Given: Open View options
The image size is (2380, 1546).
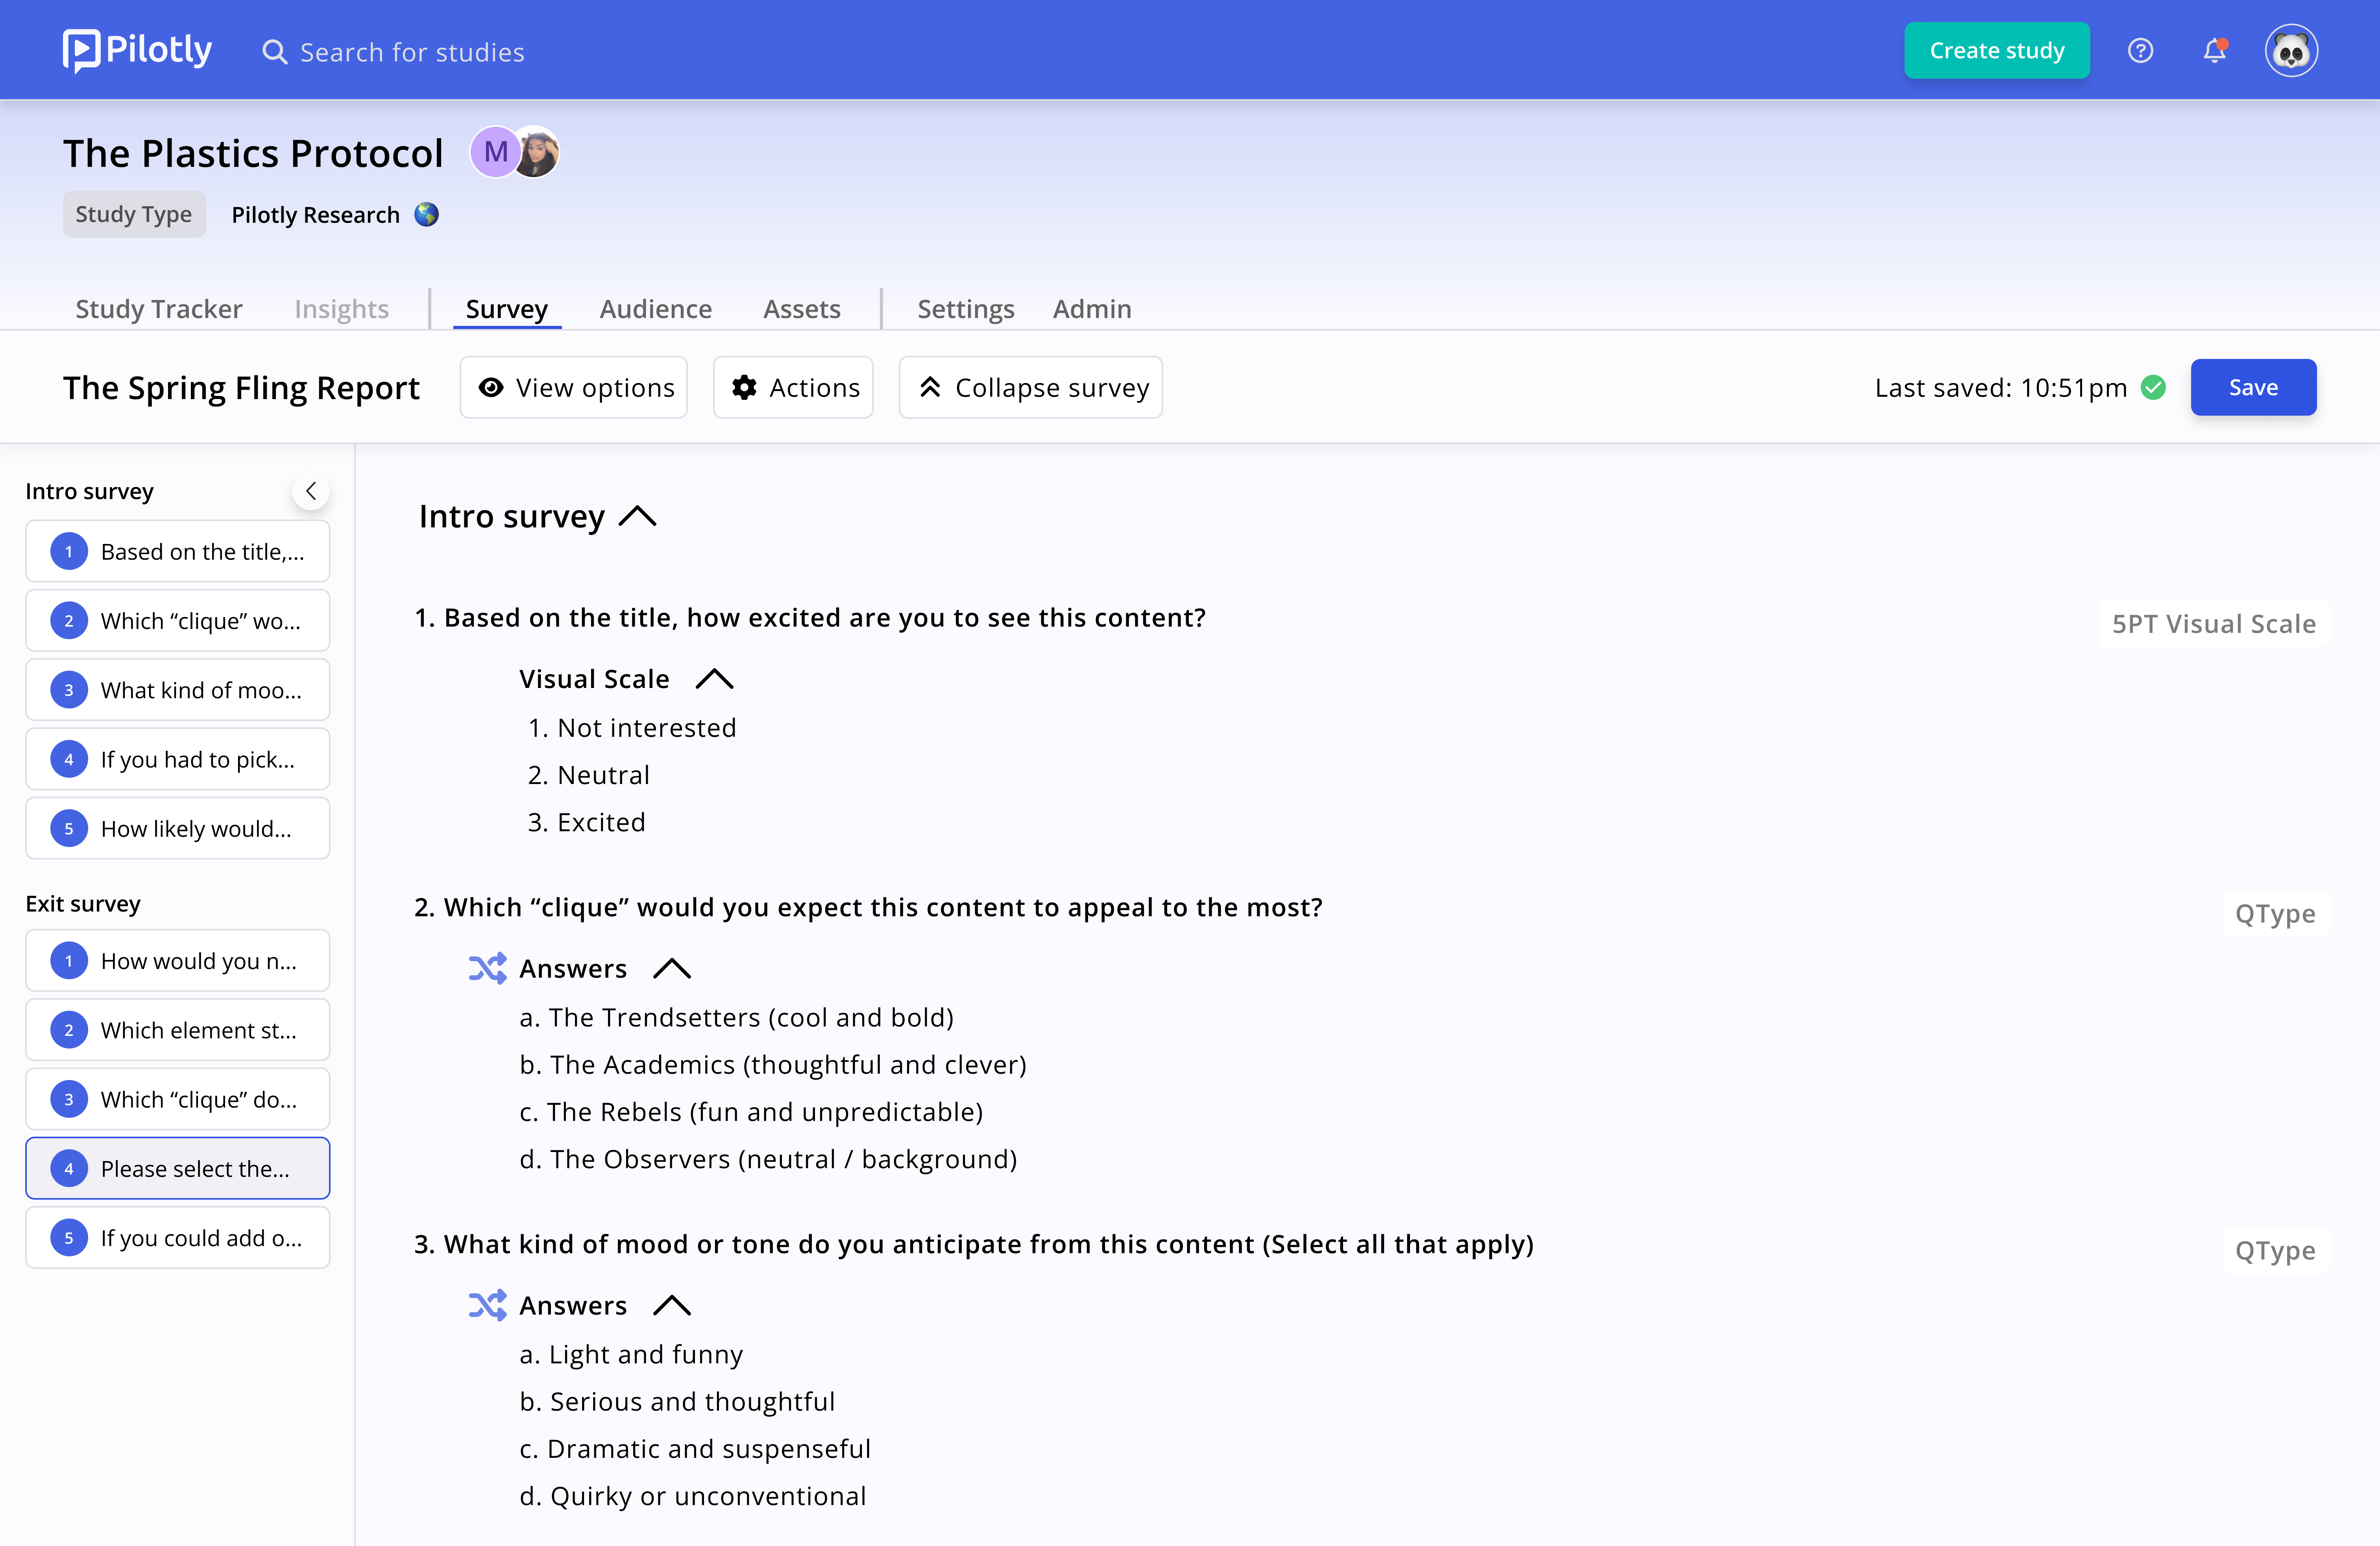Looking at the screenshot, I should tap(574, 387).
